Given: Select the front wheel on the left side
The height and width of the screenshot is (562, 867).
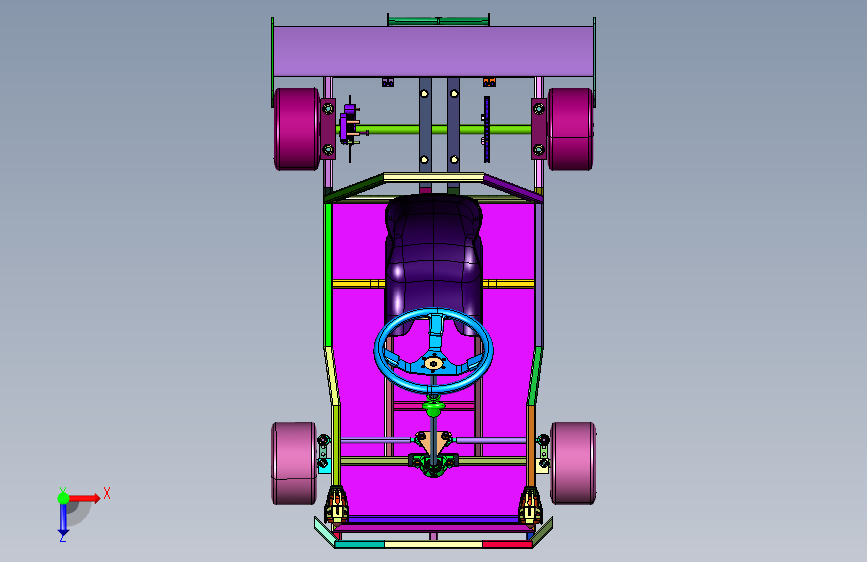Looking at the screenshot, I should 294,464.
